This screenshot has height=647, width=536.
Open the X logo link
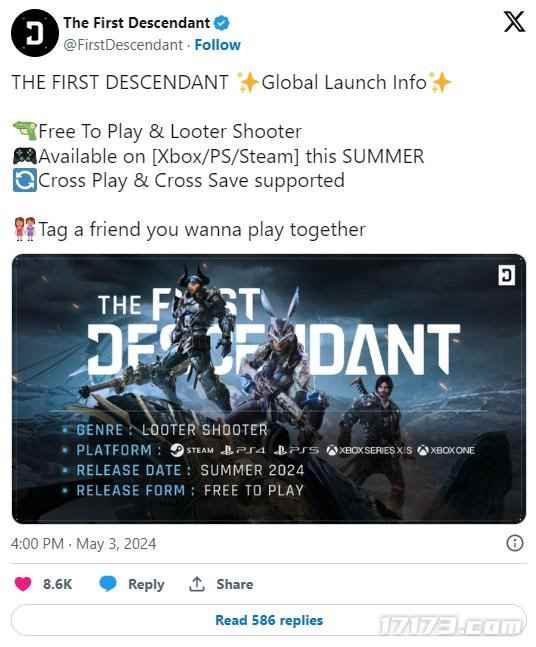514,22
